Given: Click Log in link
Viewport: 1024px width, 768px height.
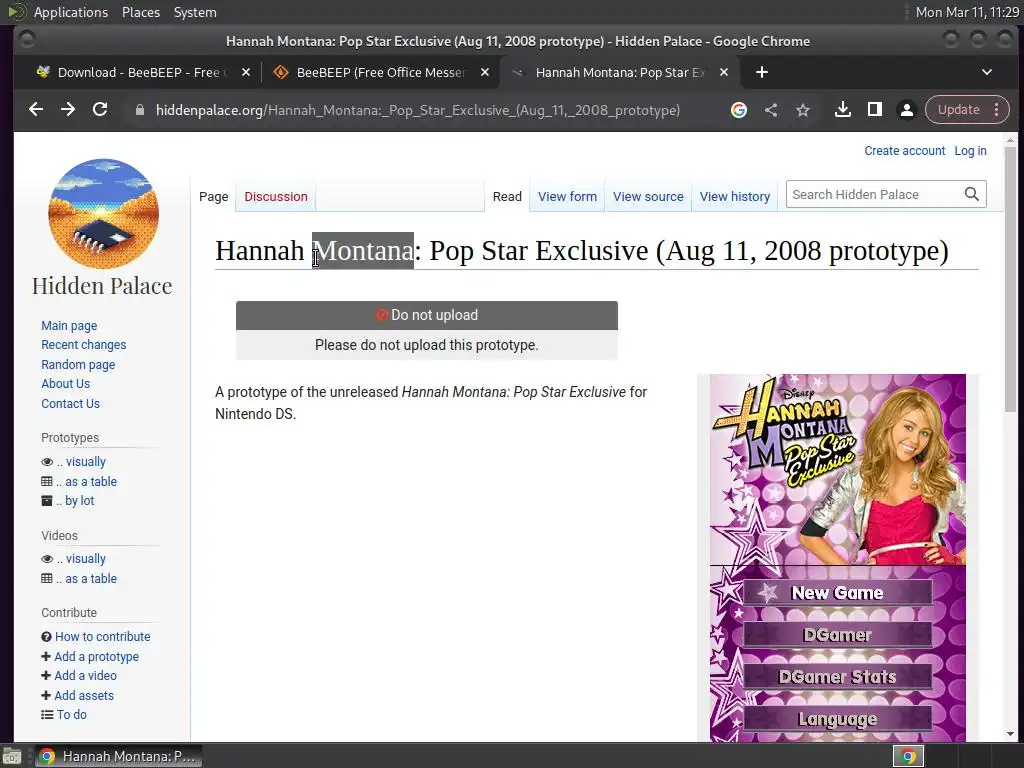Looking at the screenshot, I should pos(970,150).
